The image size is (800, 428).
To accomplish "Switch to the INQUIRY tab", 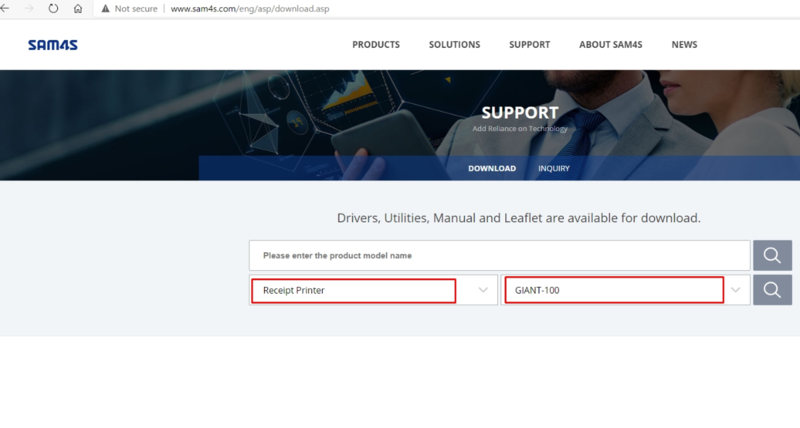I will coord(553,168).
